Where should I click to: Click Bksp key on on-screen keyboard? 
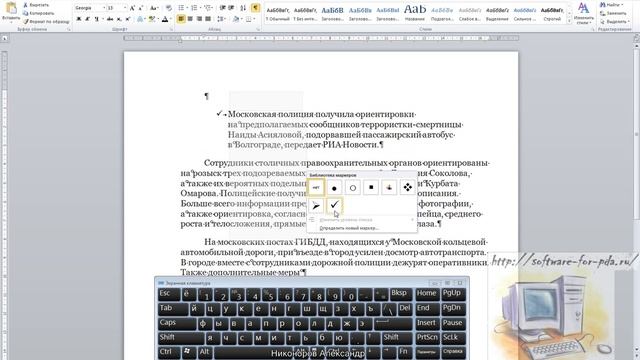tap(400, 294)
